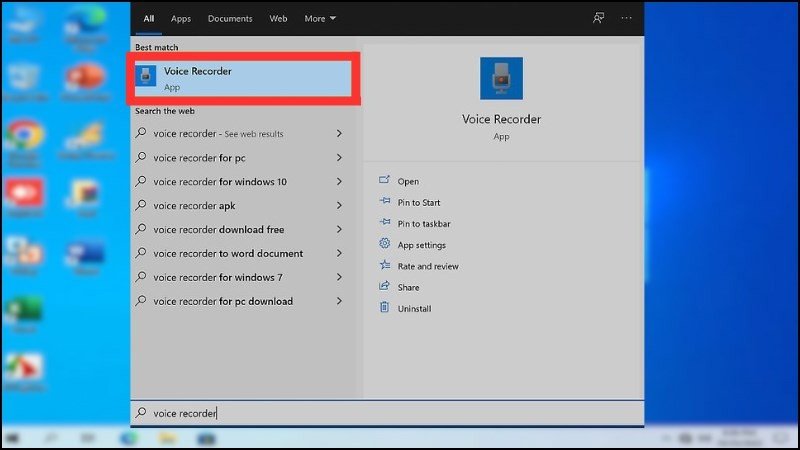Click Share action
The width and height of the screenshot is (800, 450).
point(408,288)
